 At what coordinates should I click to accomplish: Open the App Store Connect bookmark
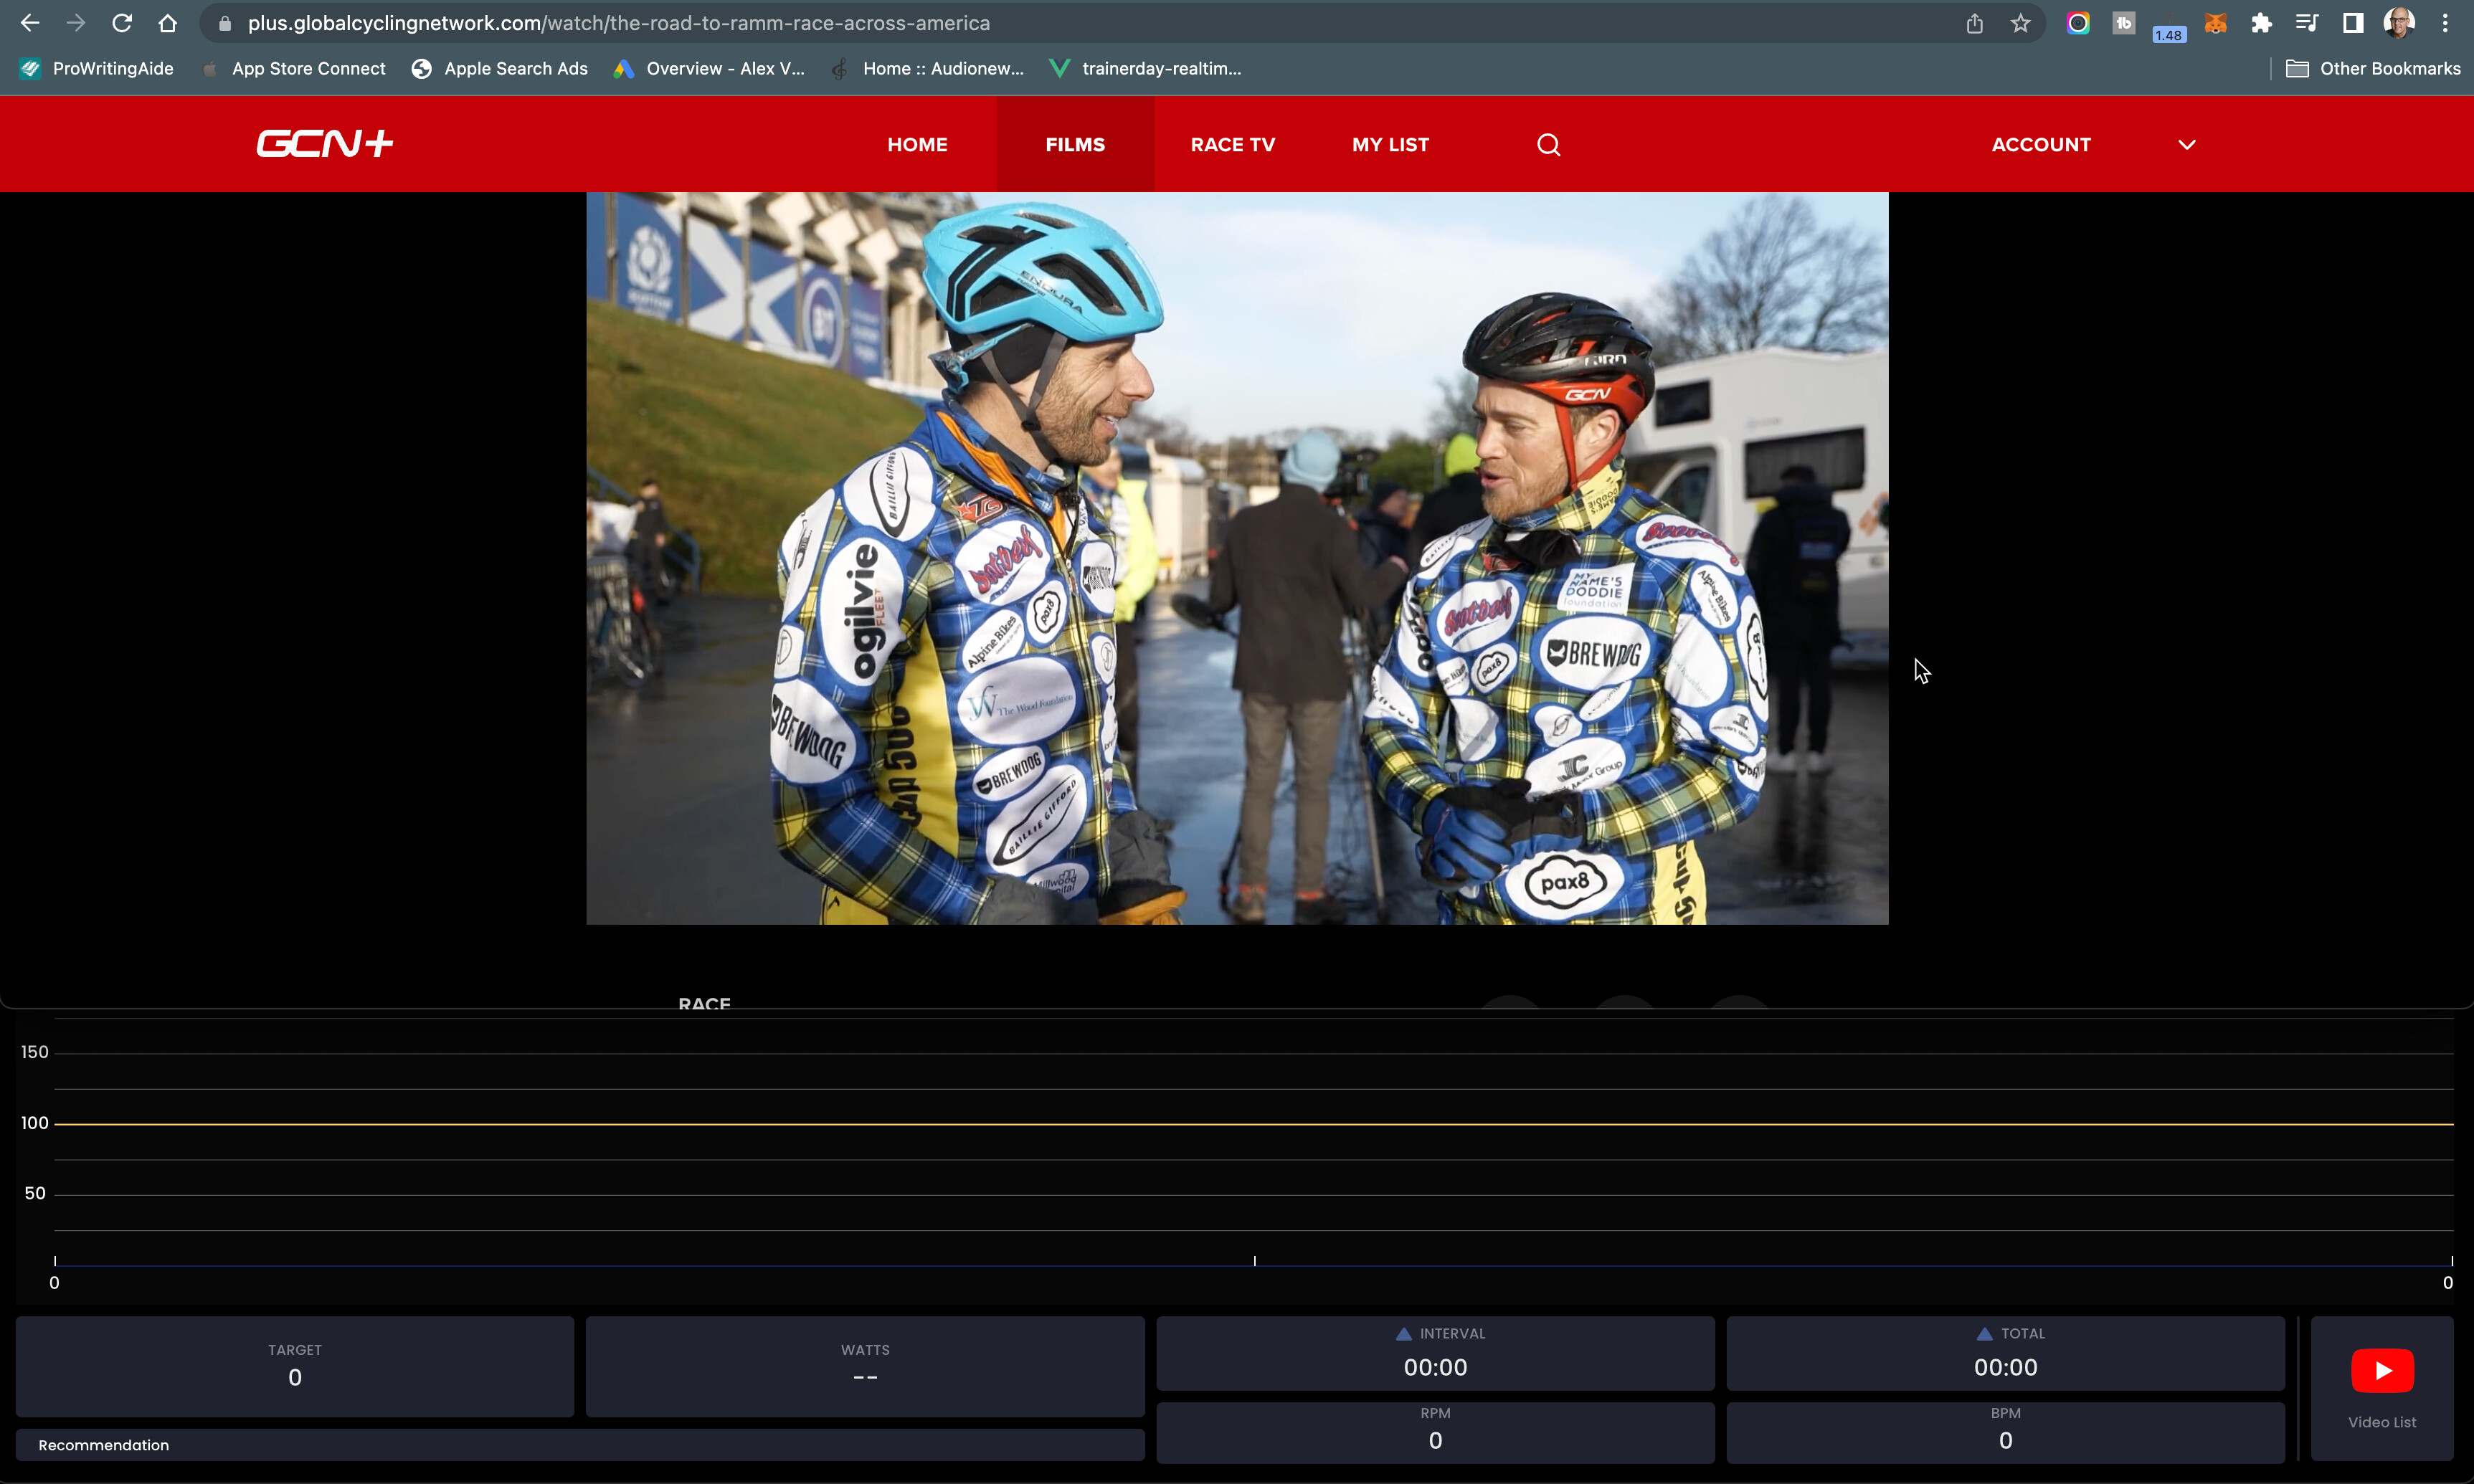[294, 69]
